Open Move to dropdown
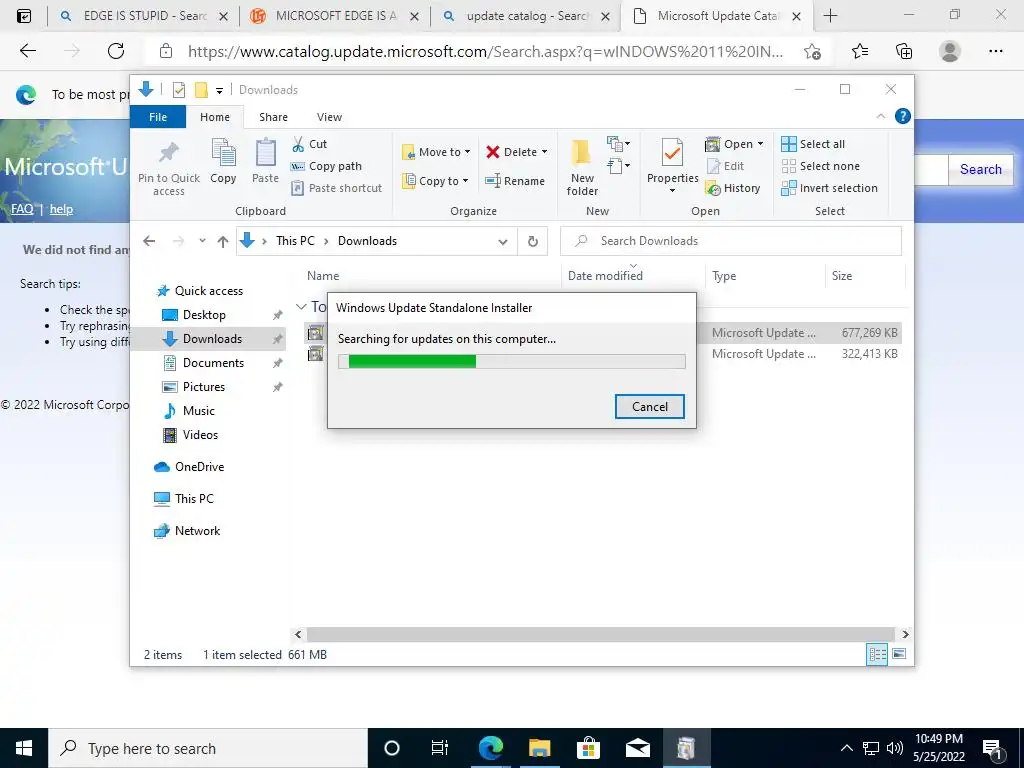This screenshot has height=768, width=1024. click(436, 152)
